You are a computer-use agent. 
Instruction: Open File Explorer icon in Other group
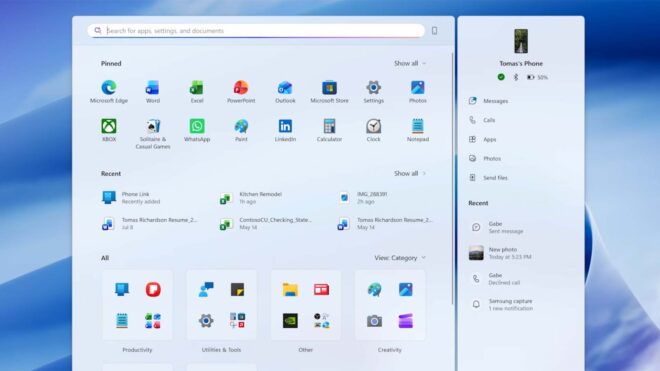tap(290, 289)
